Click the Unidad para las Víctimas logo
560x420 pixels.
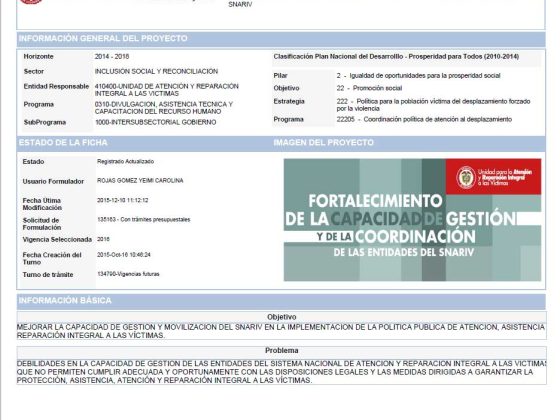[494, 177]
